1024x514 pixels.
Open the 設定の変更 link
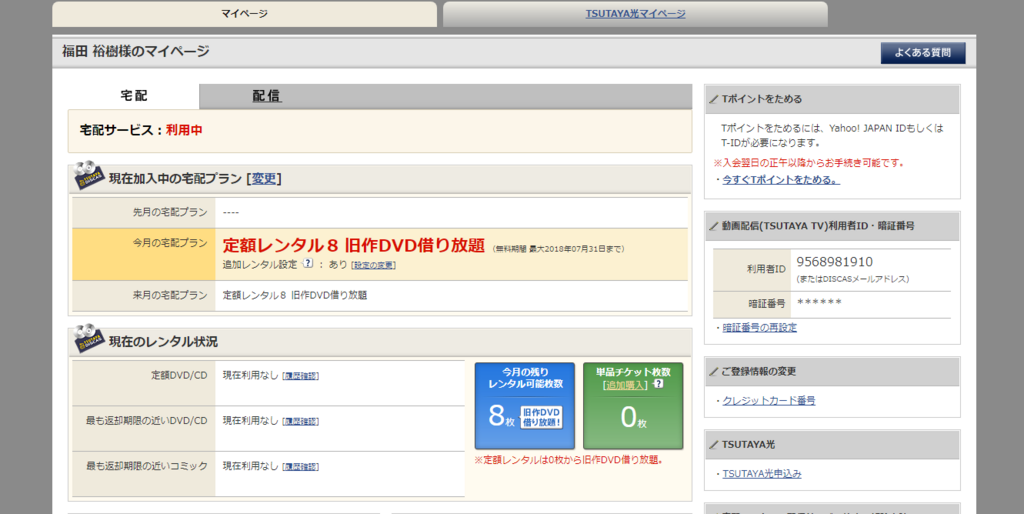point(373,265)
